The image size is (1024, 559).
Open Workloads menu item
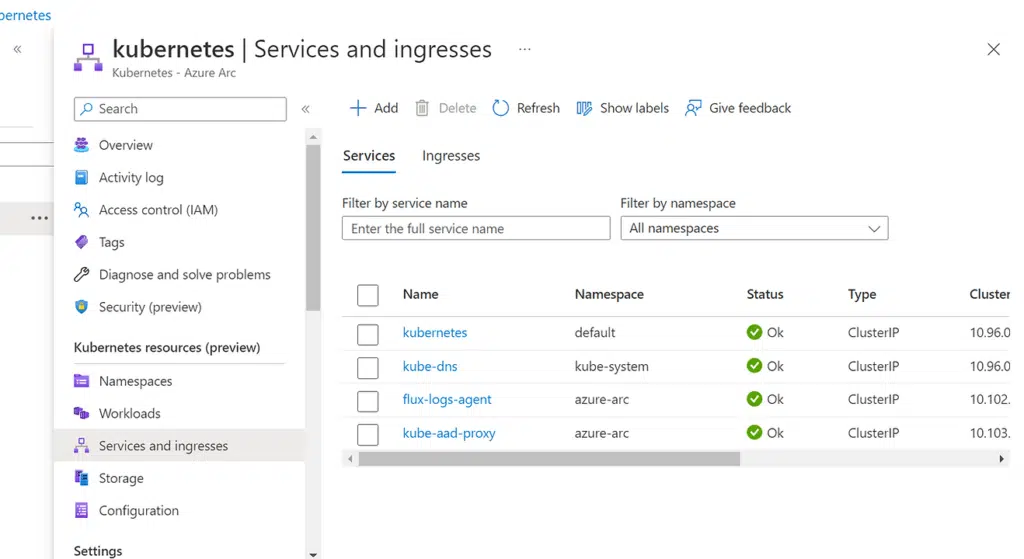(129, 413)
